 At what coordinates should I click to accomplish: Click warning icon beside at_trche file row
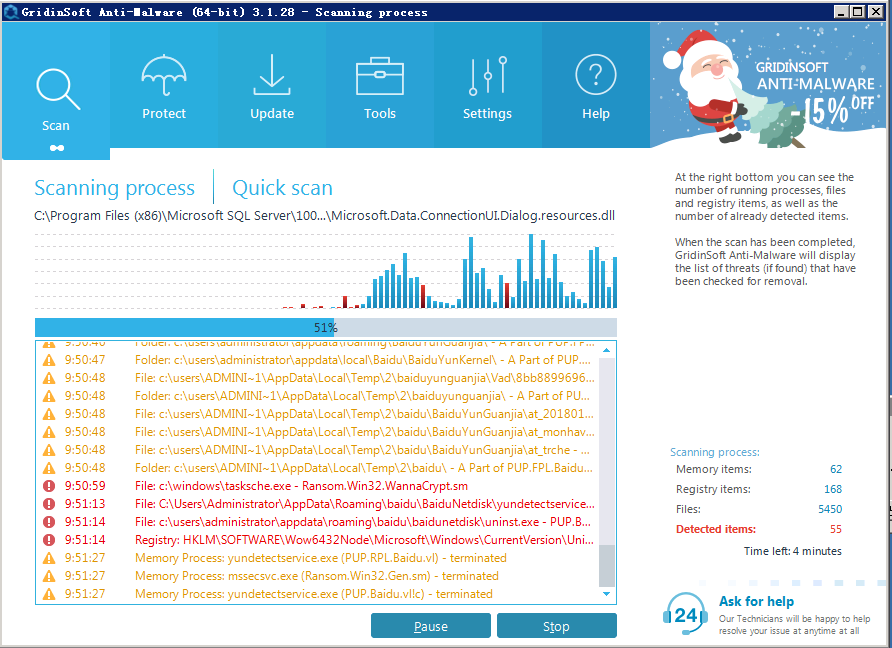coord(49,450)
